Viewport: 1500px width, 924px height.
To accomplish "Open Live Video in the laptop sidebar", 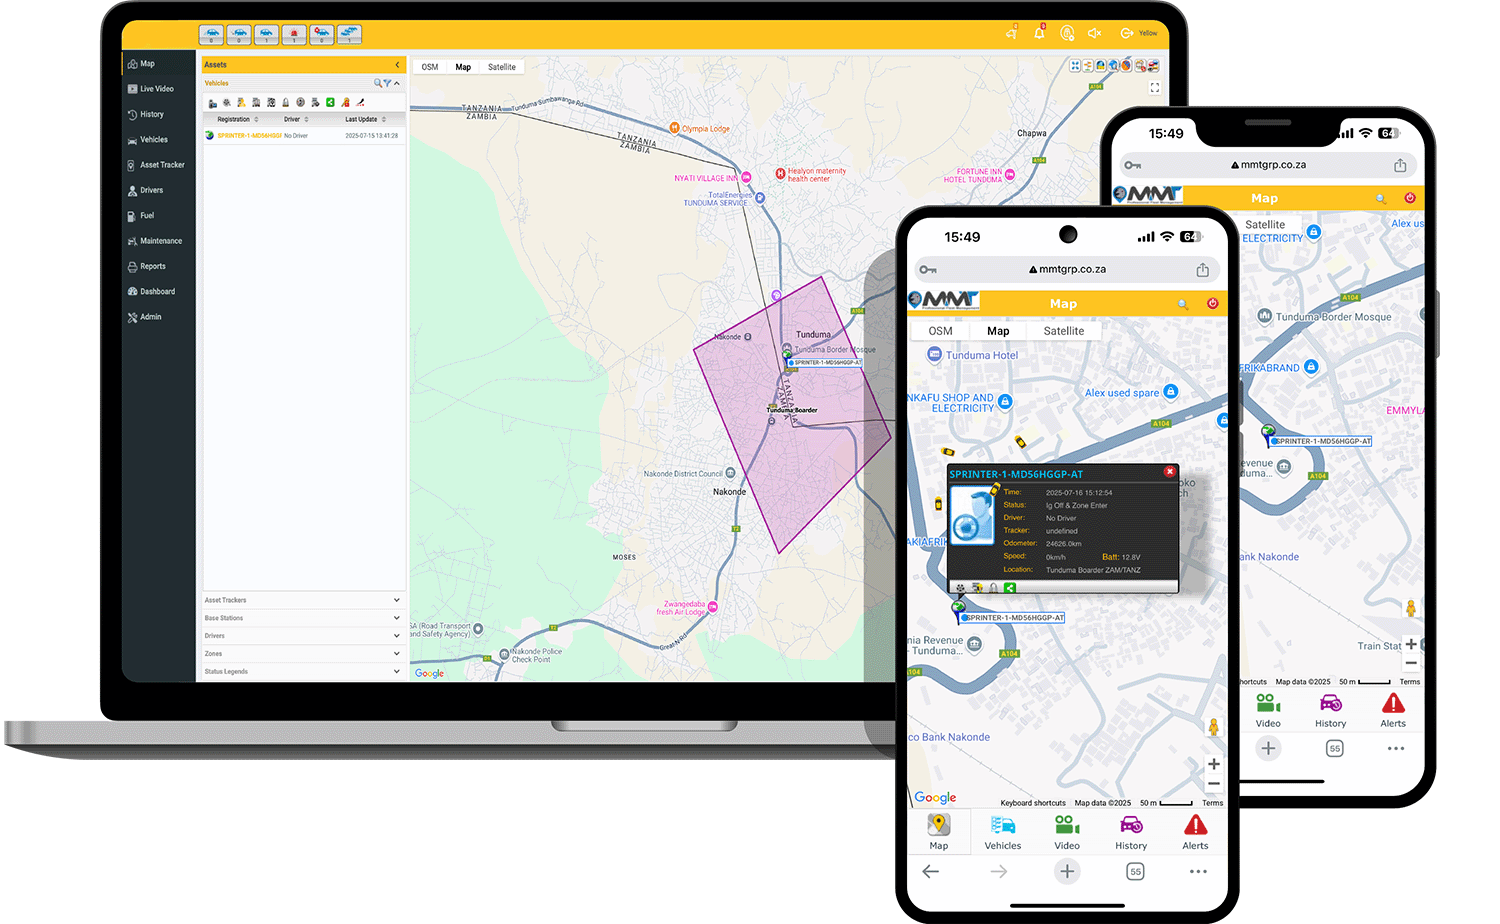I will tap(155, 89).
